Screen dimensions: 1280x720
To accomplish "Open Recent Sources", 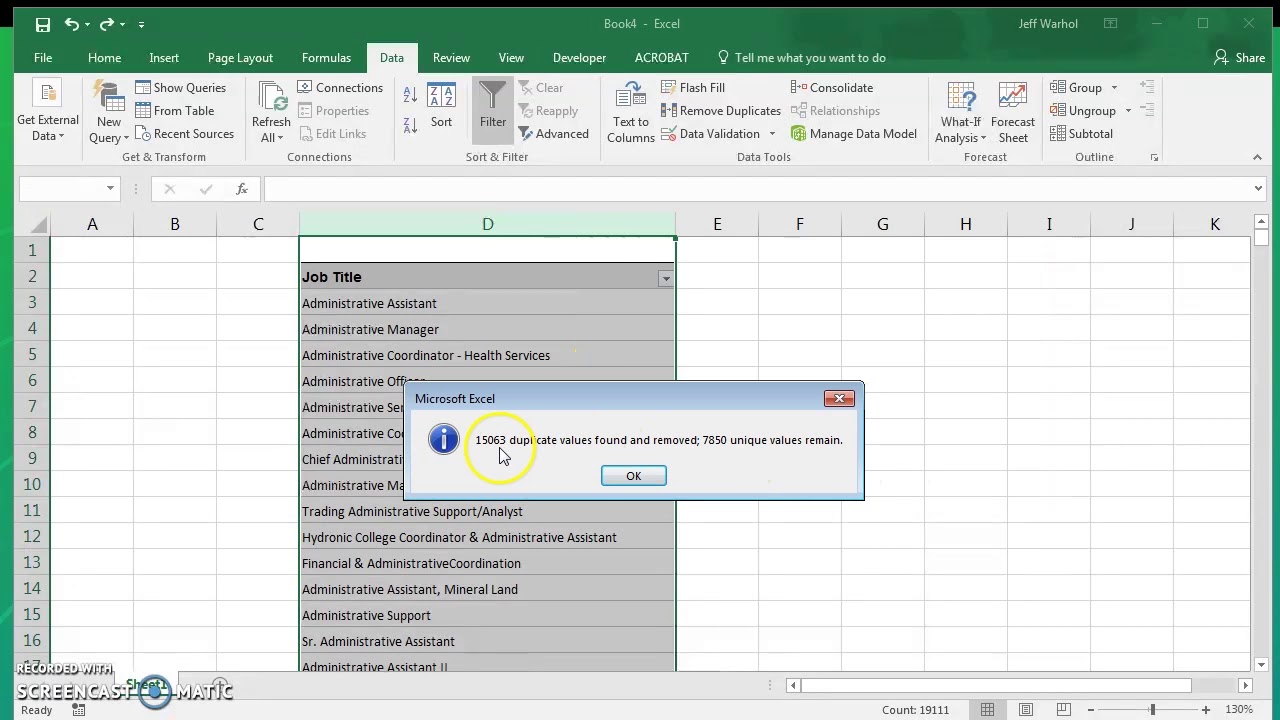I will [185, 134].
